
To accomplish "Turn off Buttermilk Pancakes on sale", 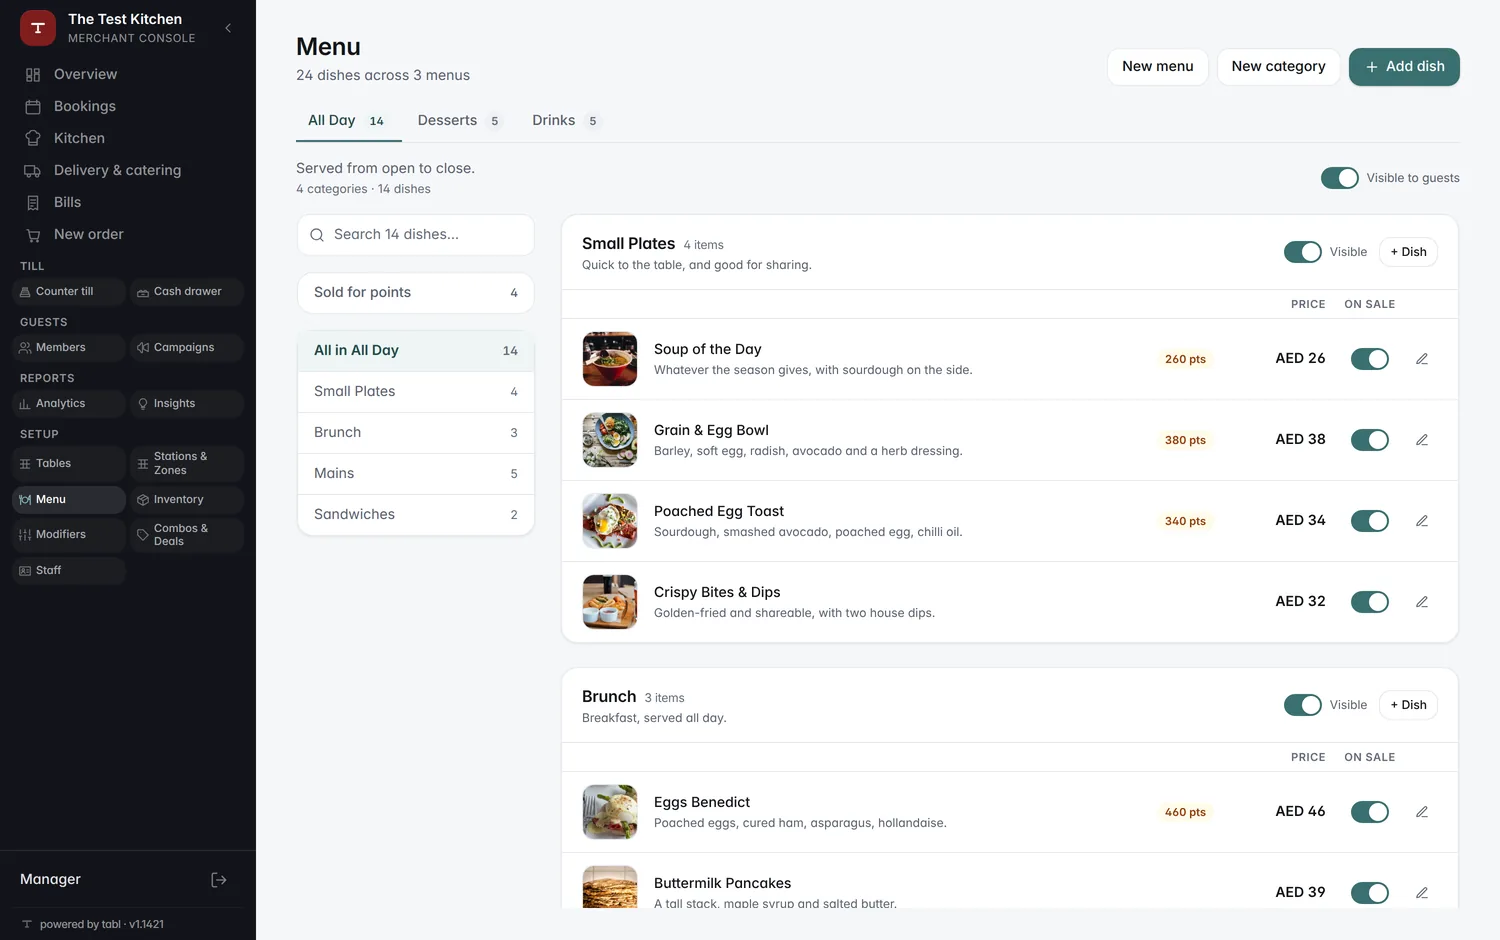I will [1370, 893].
